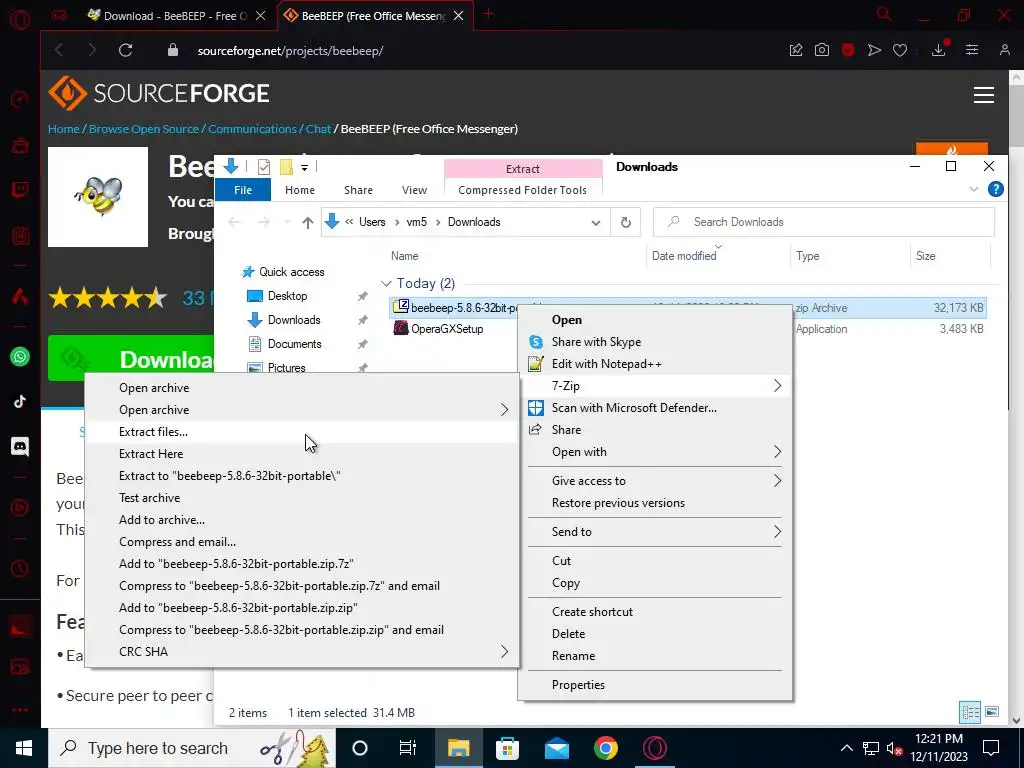Expand the Explorer ribbon chevron
Screen dimensions: 1024x768
pyautogui.click(x=973, y=189)
